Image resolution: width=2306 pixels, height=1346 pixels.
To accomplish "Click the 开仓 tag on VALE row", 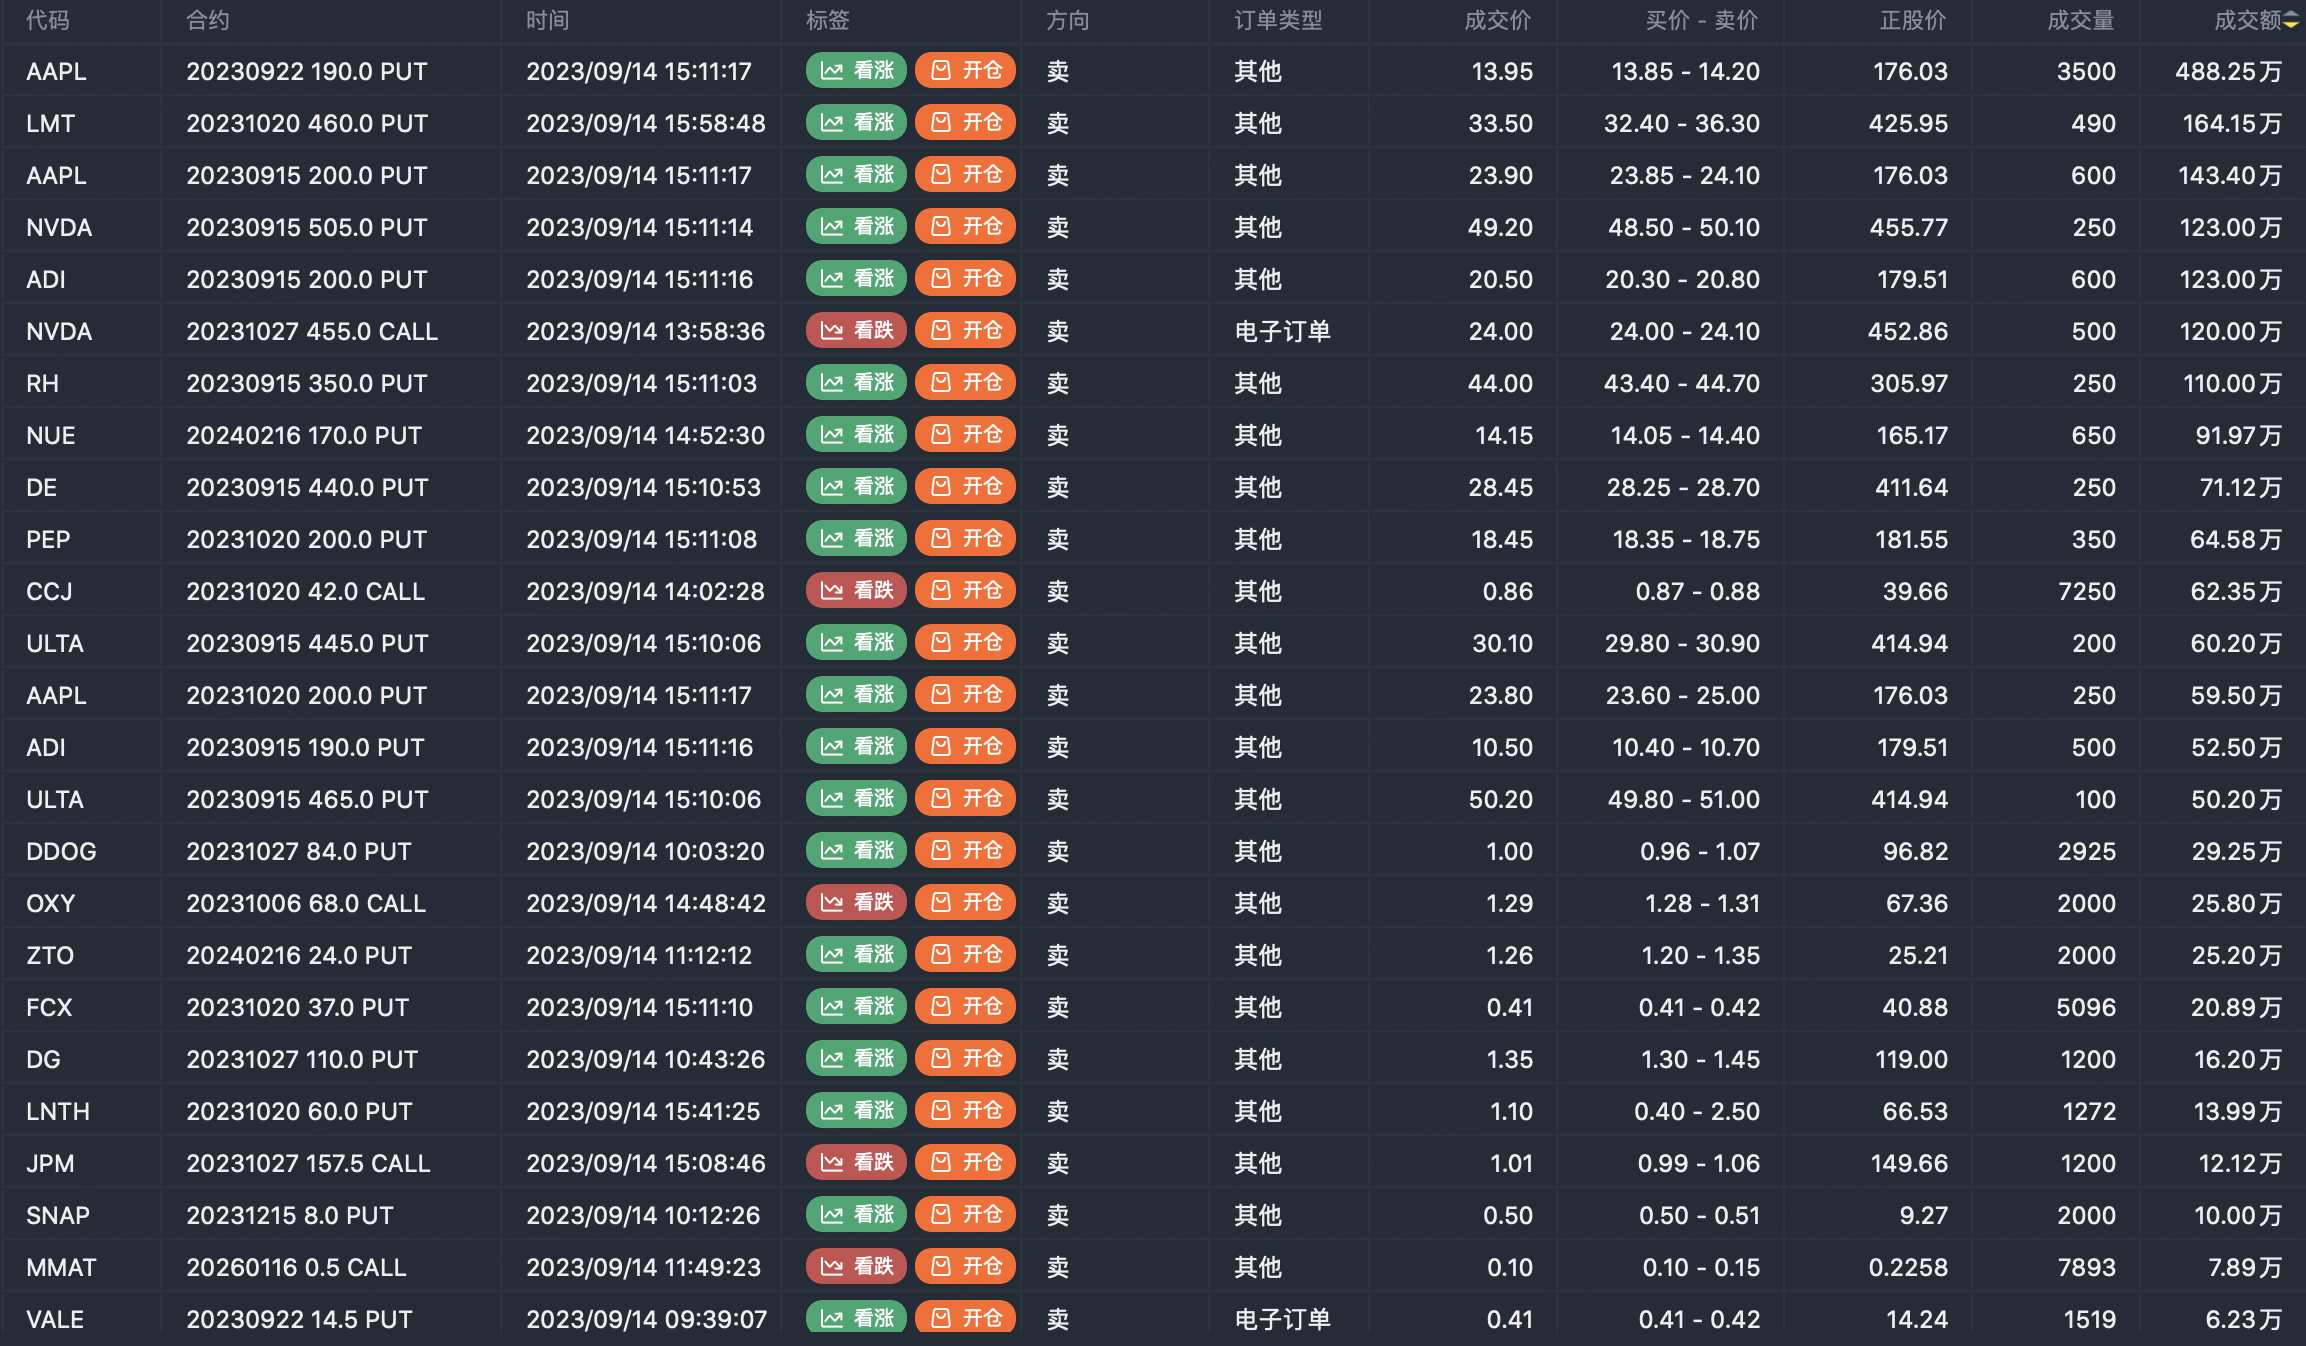I will pyautogui.click(x=965, y=1318).
